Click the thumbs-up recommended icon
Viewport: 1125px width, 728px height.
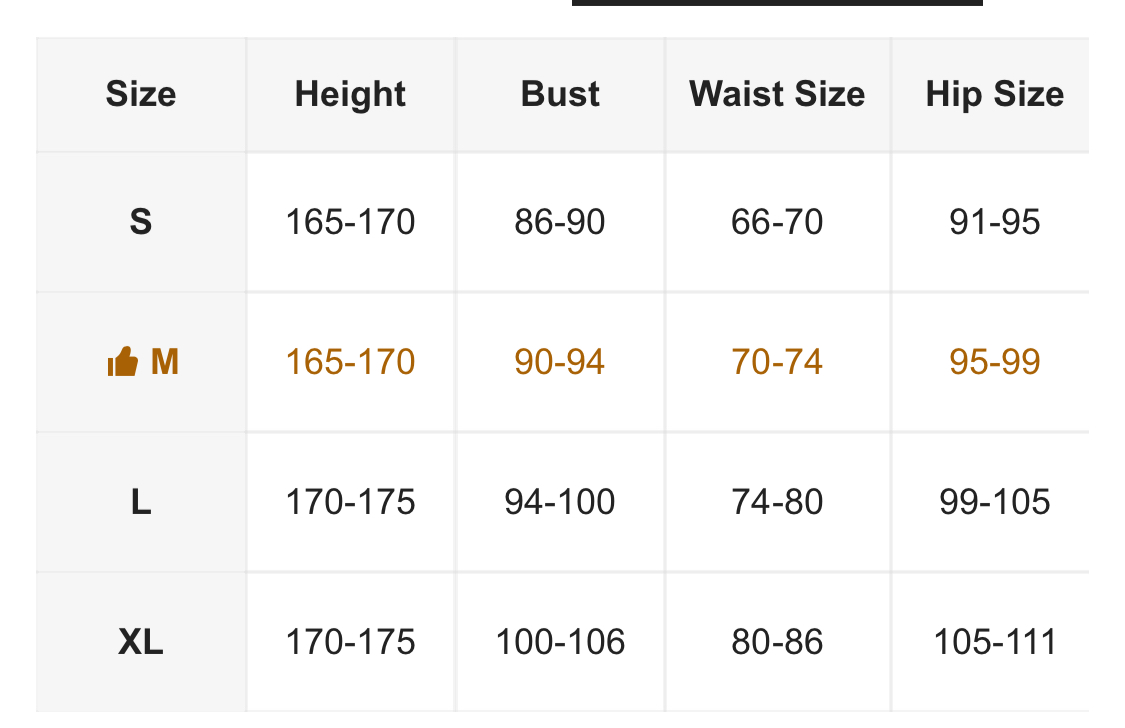(122, 362)
